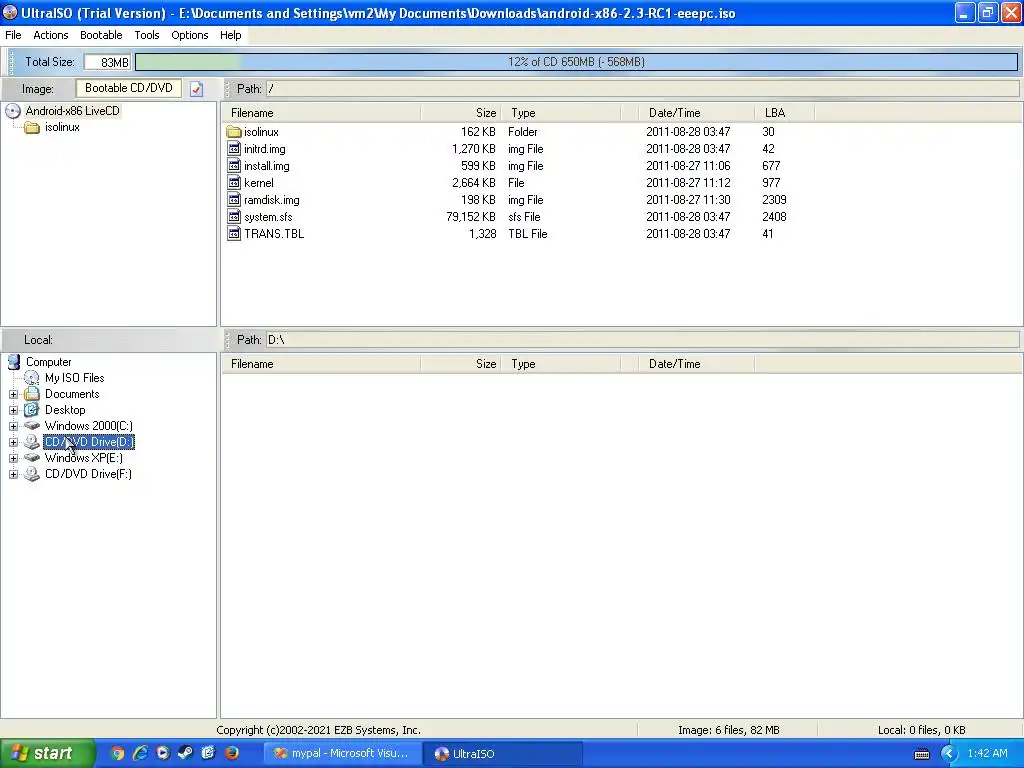Open the Actions menu
The width and height of the screenshot is (1024, 768).
(x=50, y=35)
